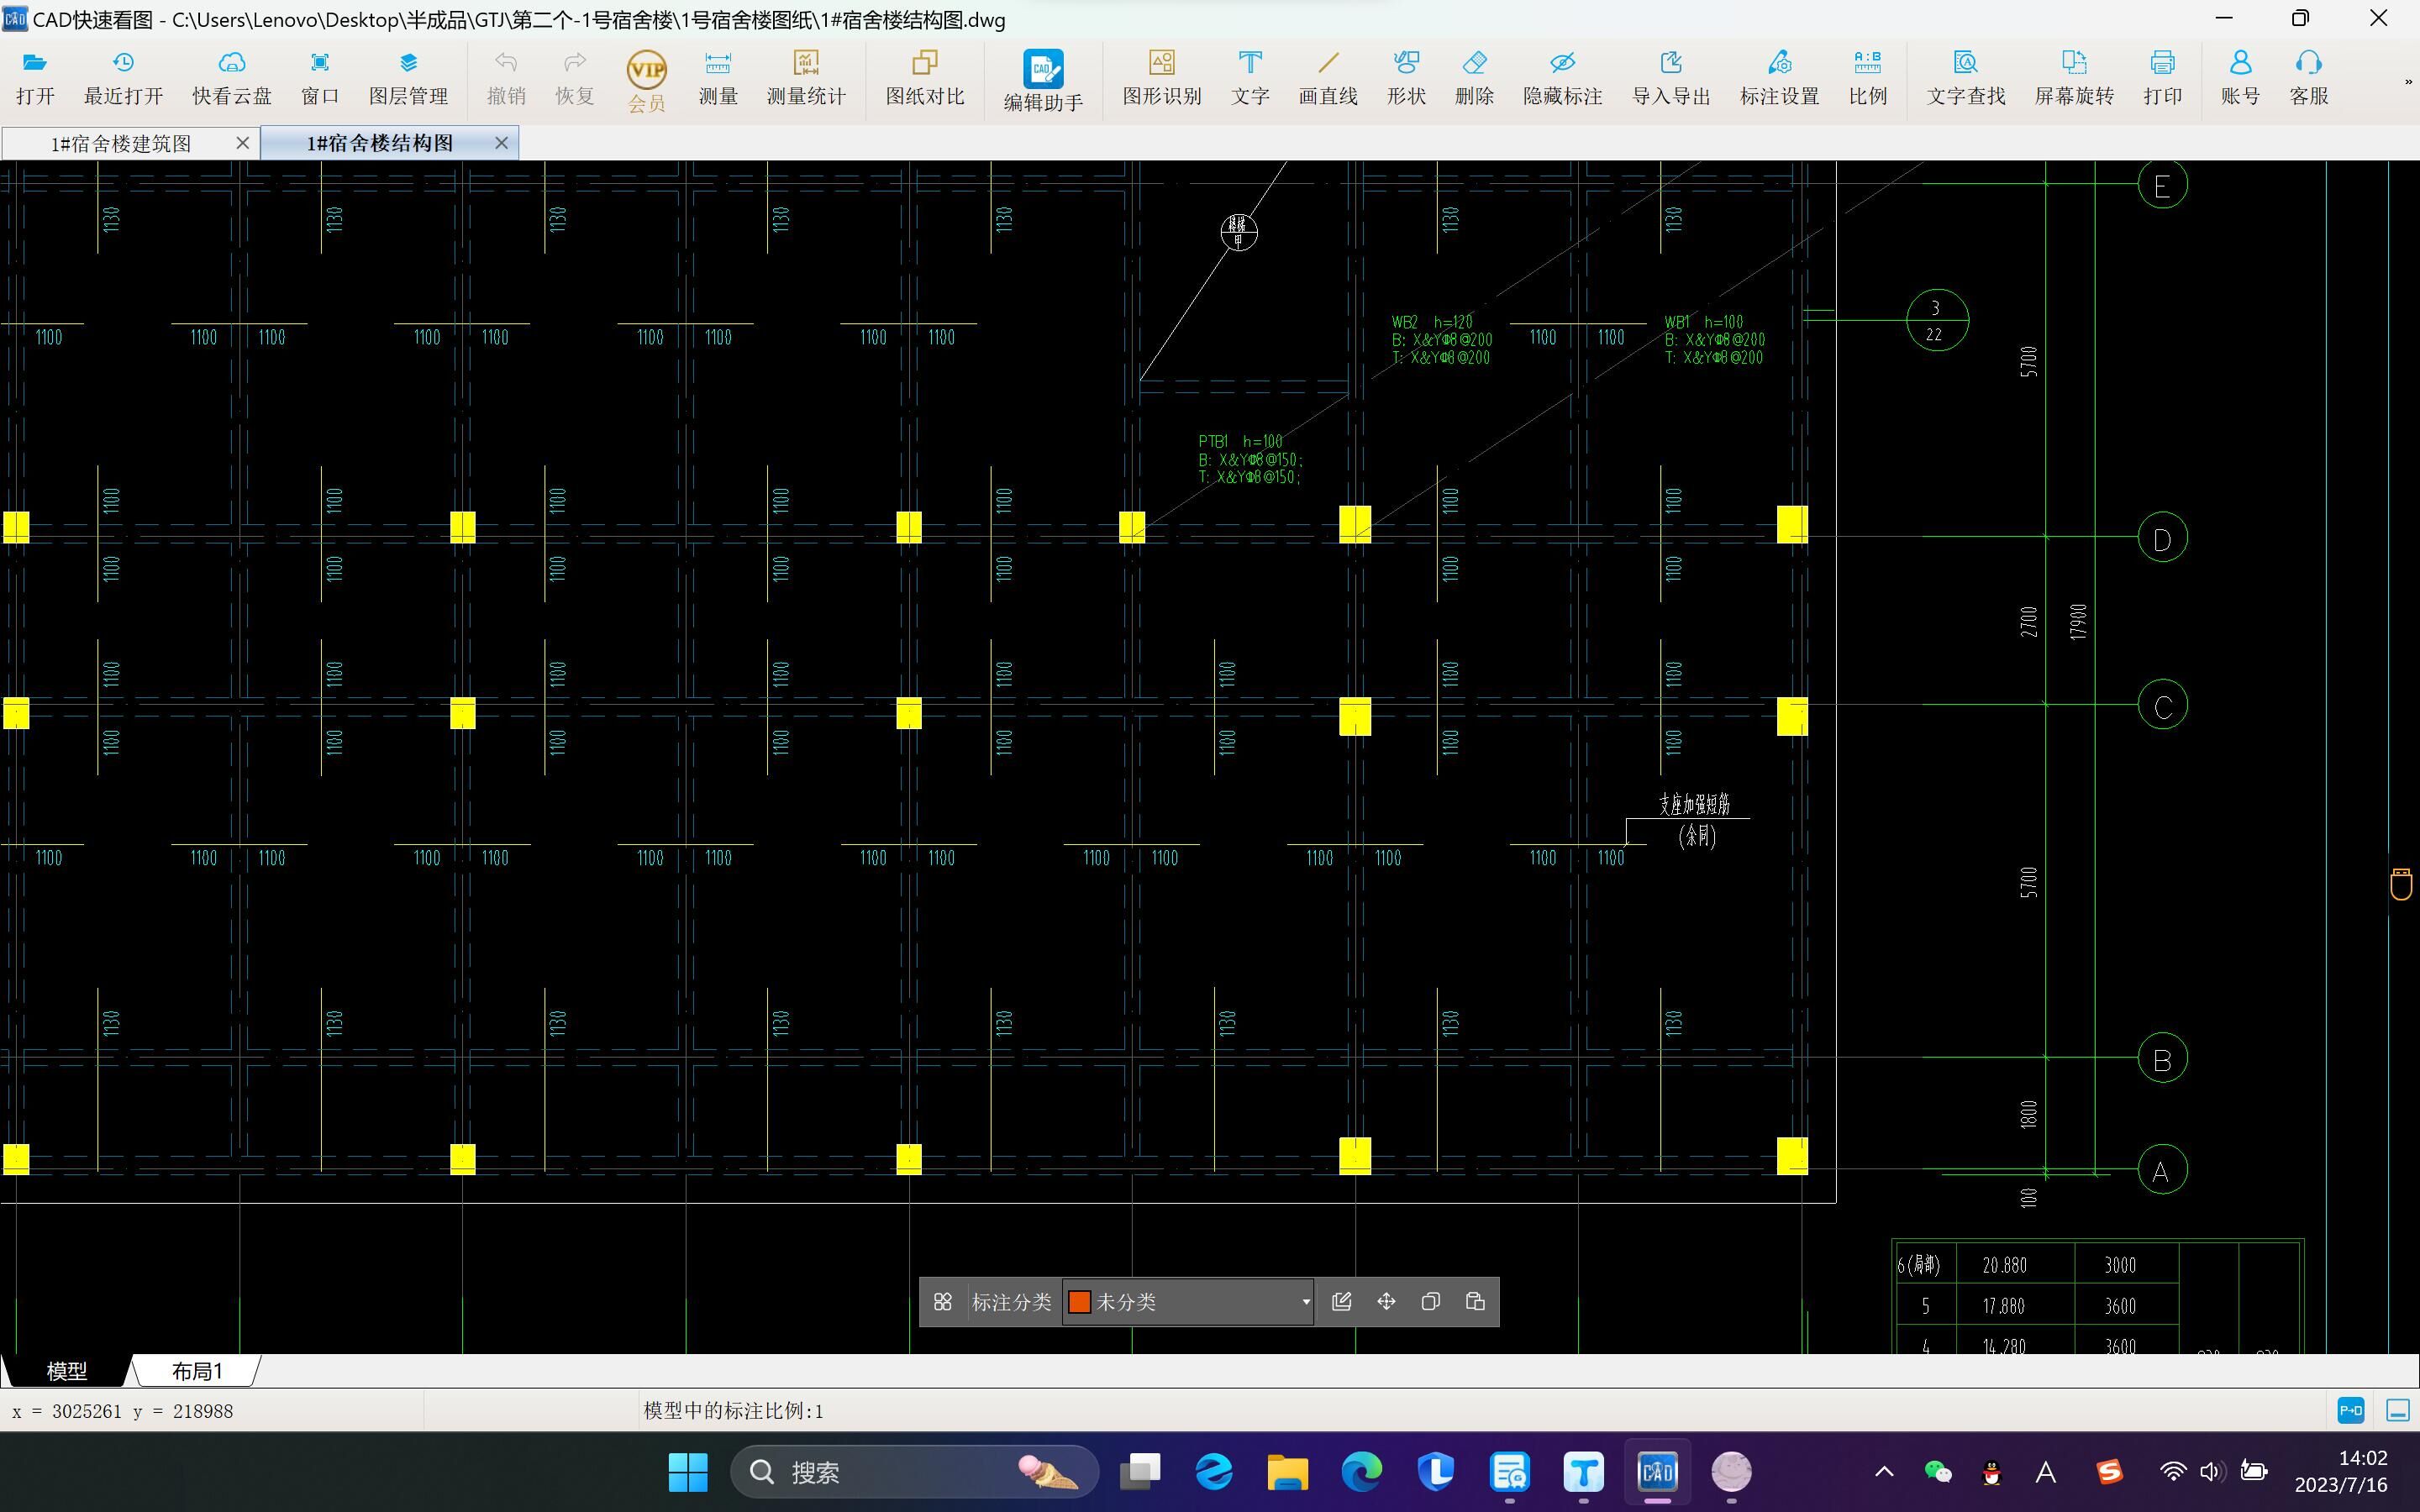Open 标注设置 annotation settings
This screenshot has height=1512, width=2420.
(x=1780, y=78)
